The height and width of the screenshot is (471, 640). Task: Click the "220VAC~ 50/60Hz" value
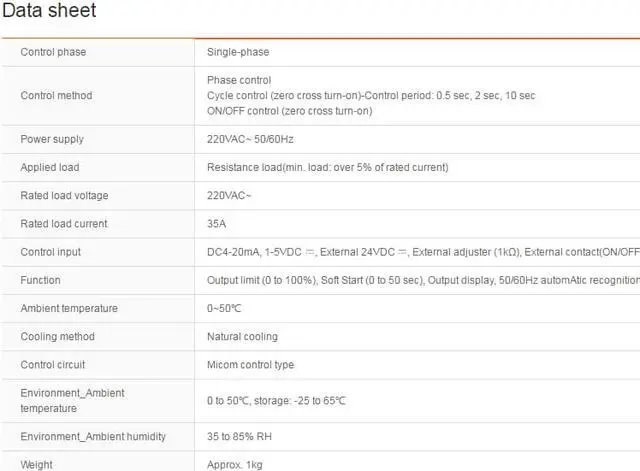[251, 139]
